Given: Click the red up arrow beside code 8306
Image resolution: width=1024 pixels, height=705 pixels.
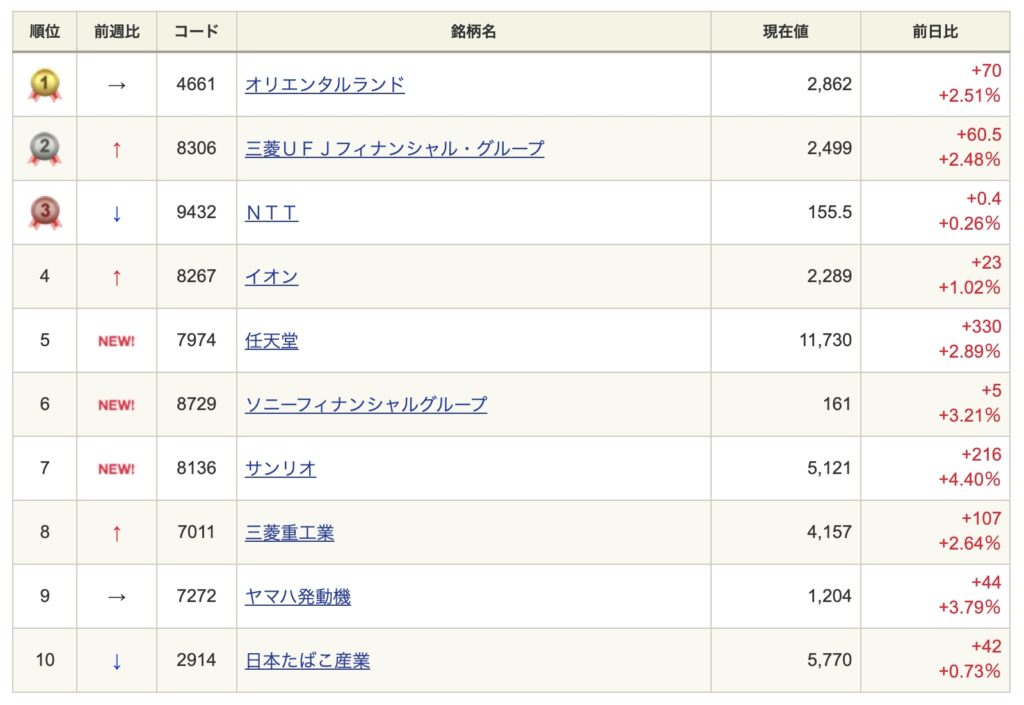Looking at the screenshot, I should (116, 149).
